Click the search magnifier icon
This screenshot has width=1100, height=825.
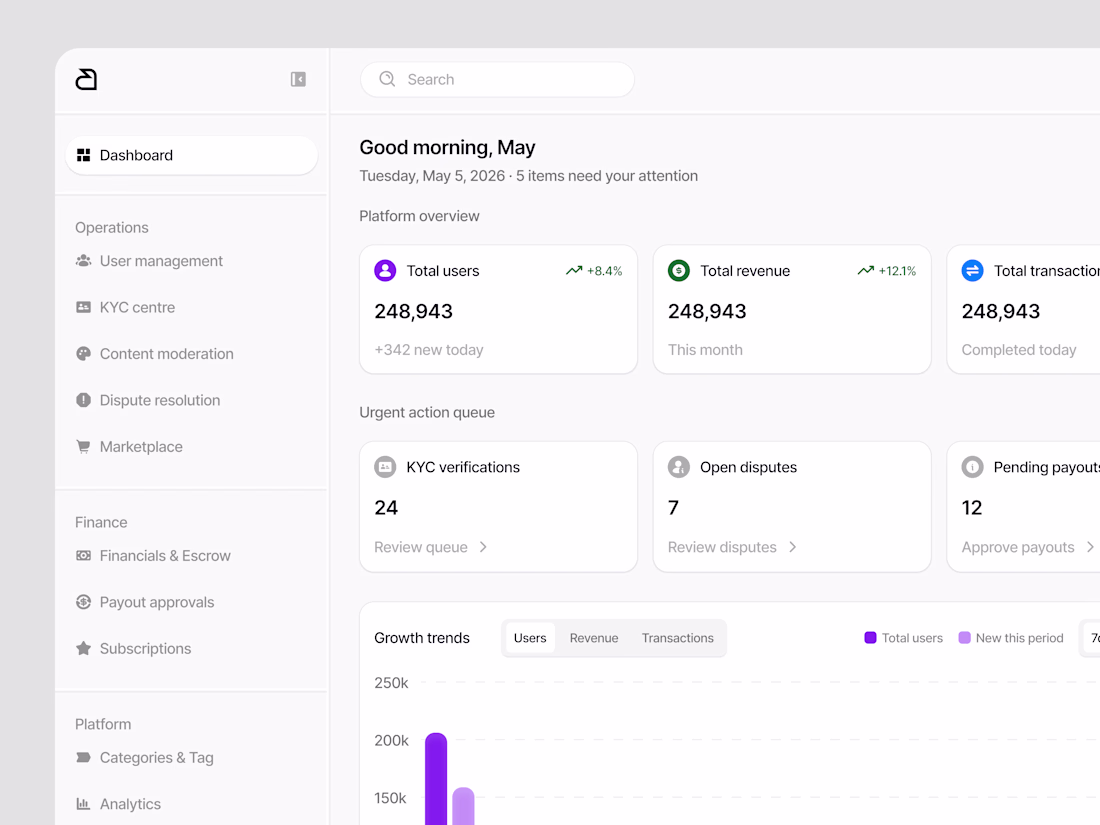(x=387, y=79)
